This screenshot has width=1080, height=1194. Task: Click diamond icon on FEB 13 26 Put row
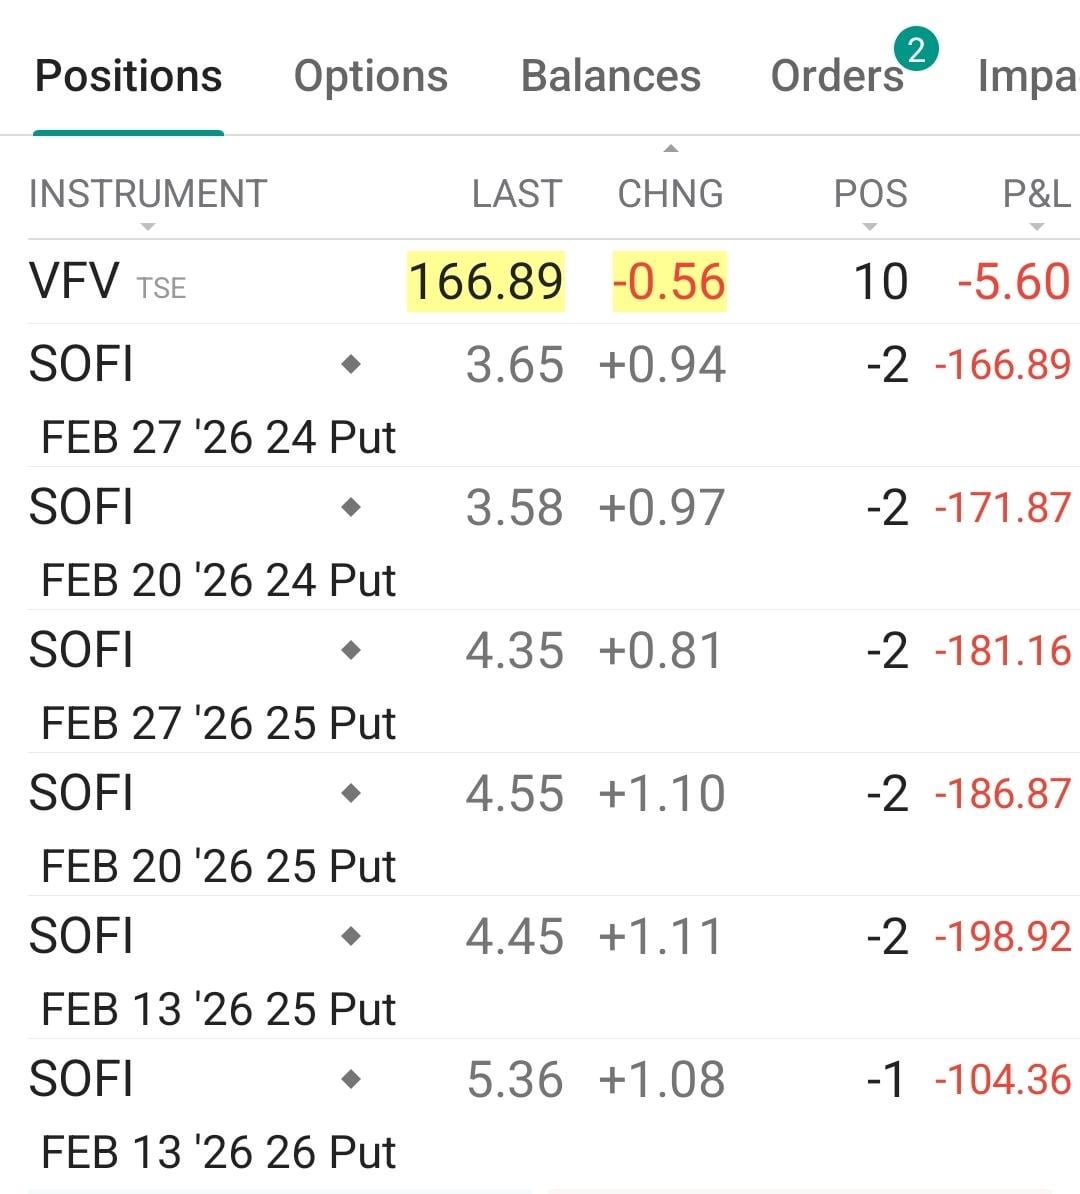pos(351,1080)
